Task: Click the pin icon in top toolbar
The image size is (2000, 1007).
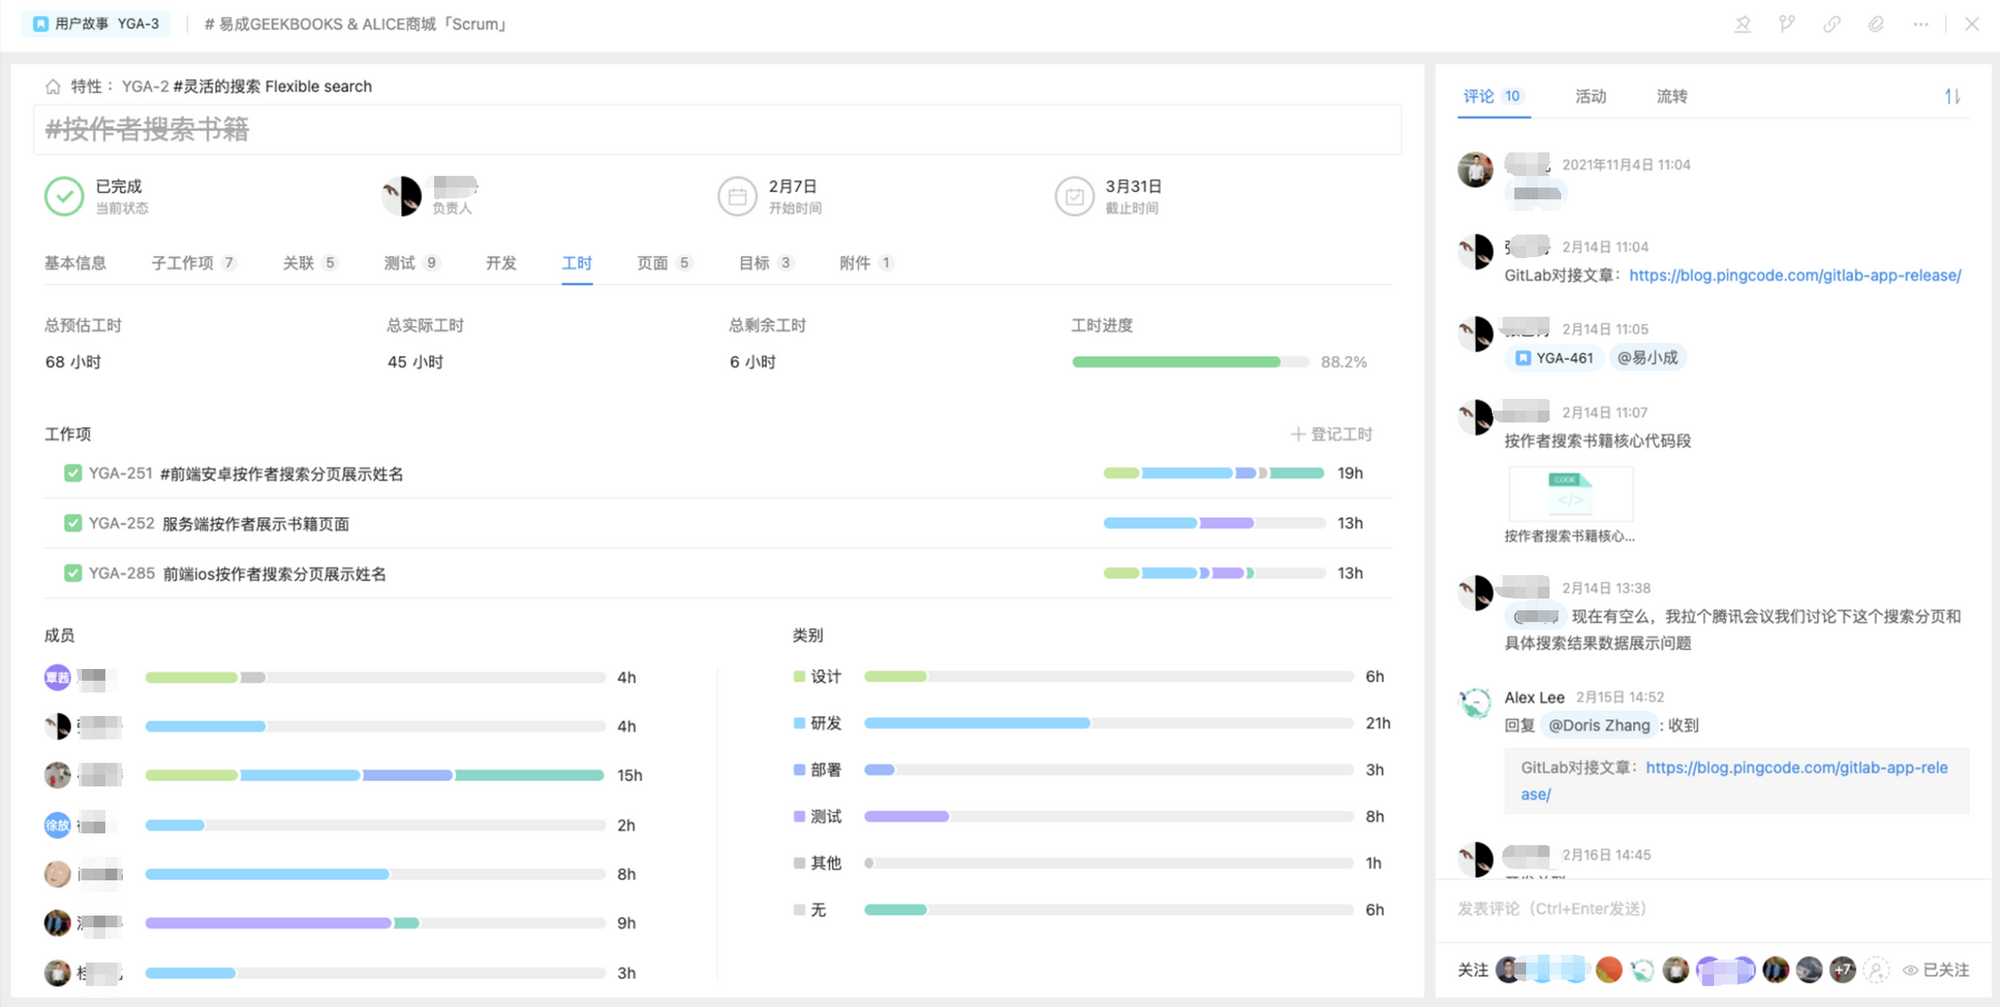Action: pyautogui.click(x=1742, y=24)
